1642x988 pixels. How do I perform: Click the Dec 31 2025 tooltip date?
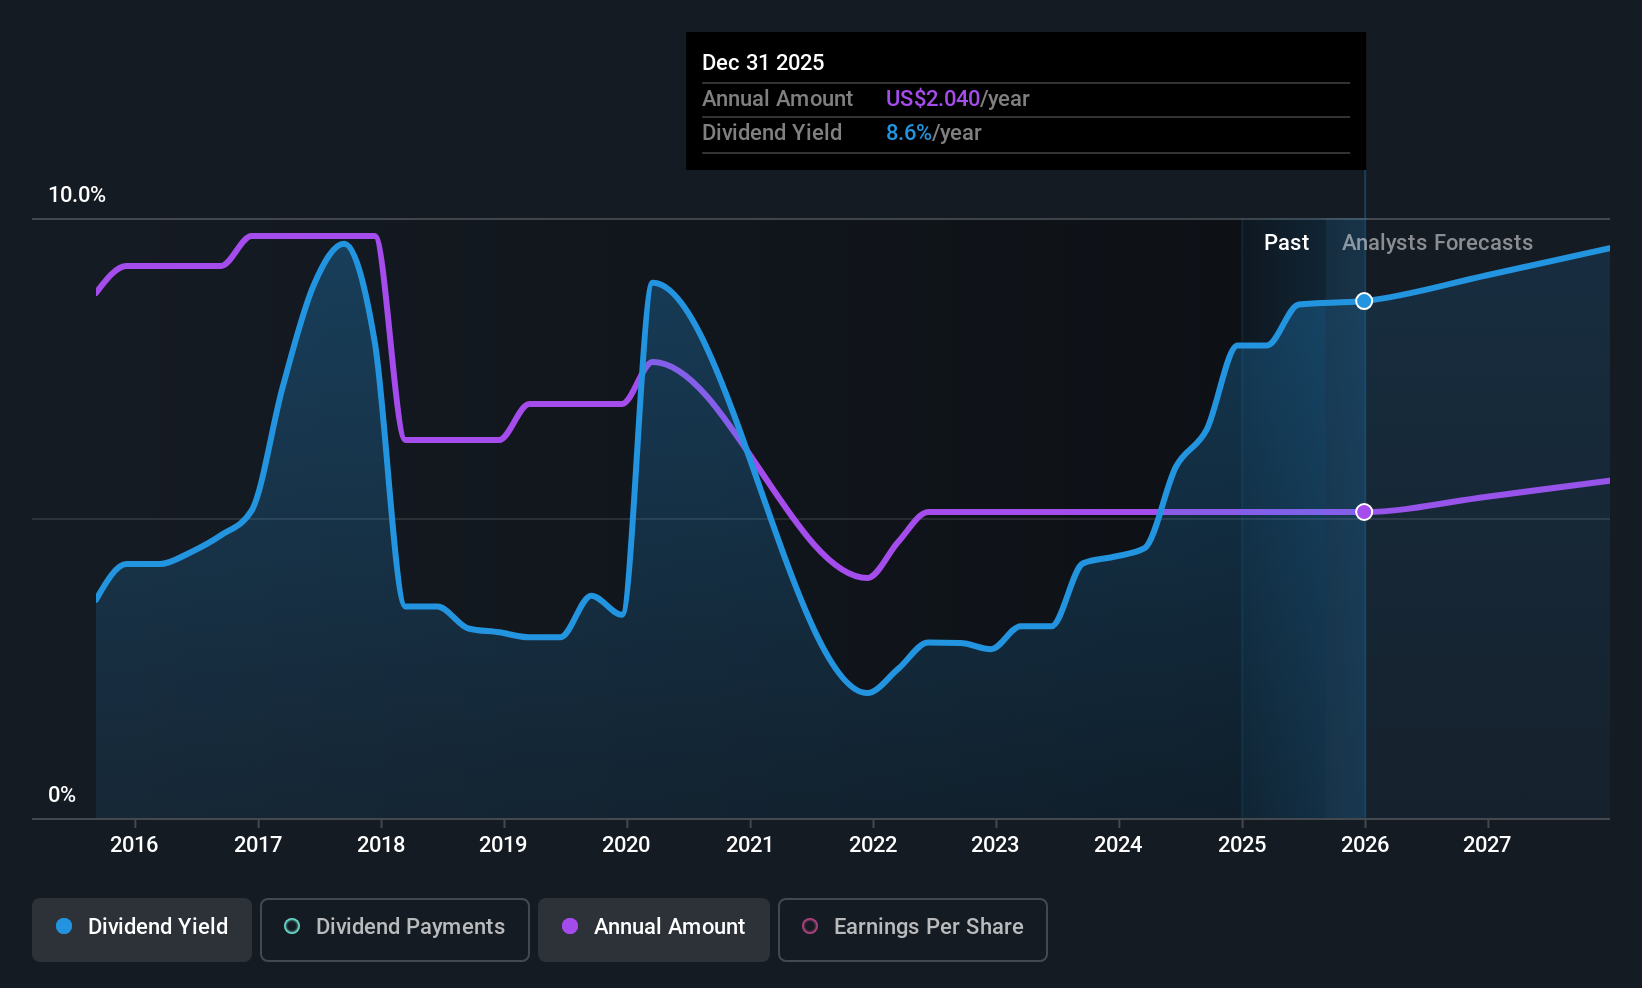(x=763, y=63)
